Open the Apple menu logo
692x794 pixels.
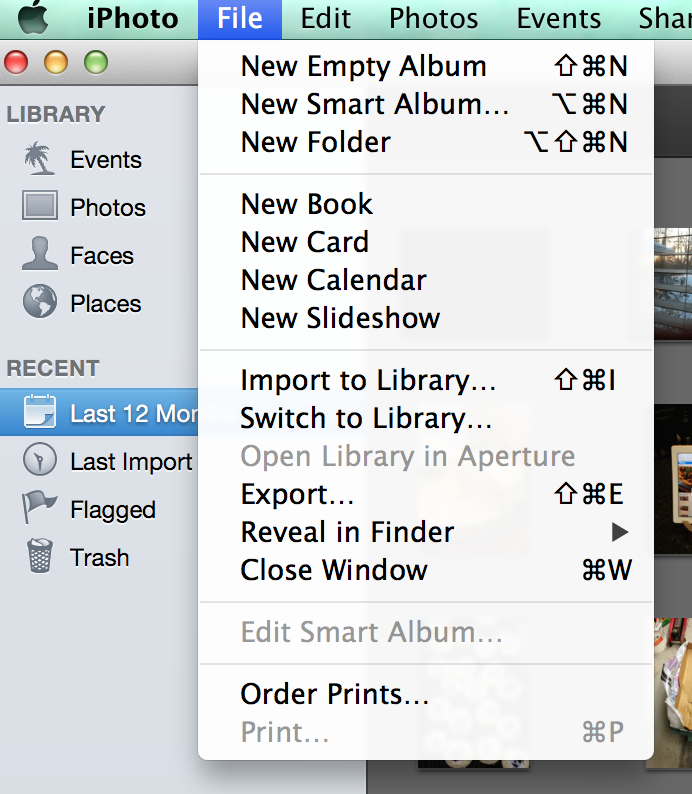tap(33, 16)
